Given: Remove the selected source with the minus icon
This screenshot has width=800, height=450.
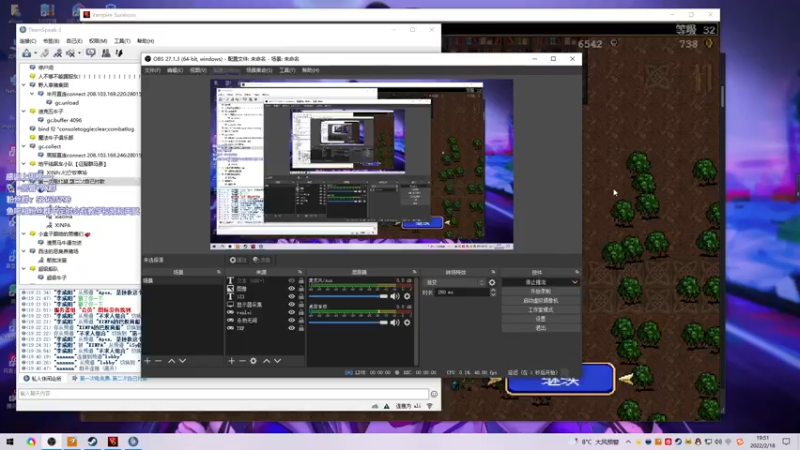Looking at the screenshot, I should 242,361.
